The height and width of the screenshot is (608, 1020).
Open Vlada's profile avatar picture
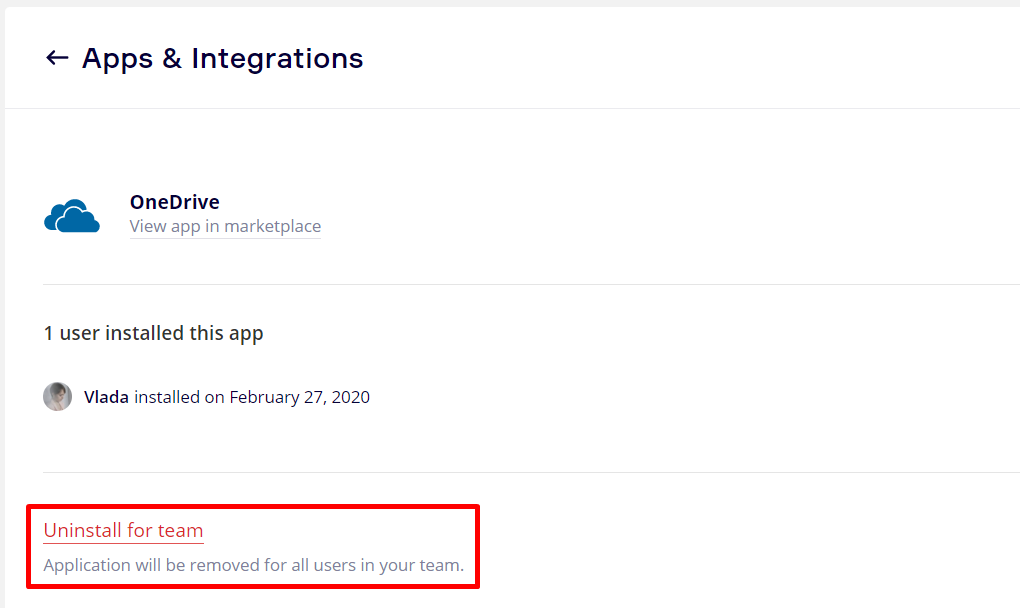click(x=57, y=397)
